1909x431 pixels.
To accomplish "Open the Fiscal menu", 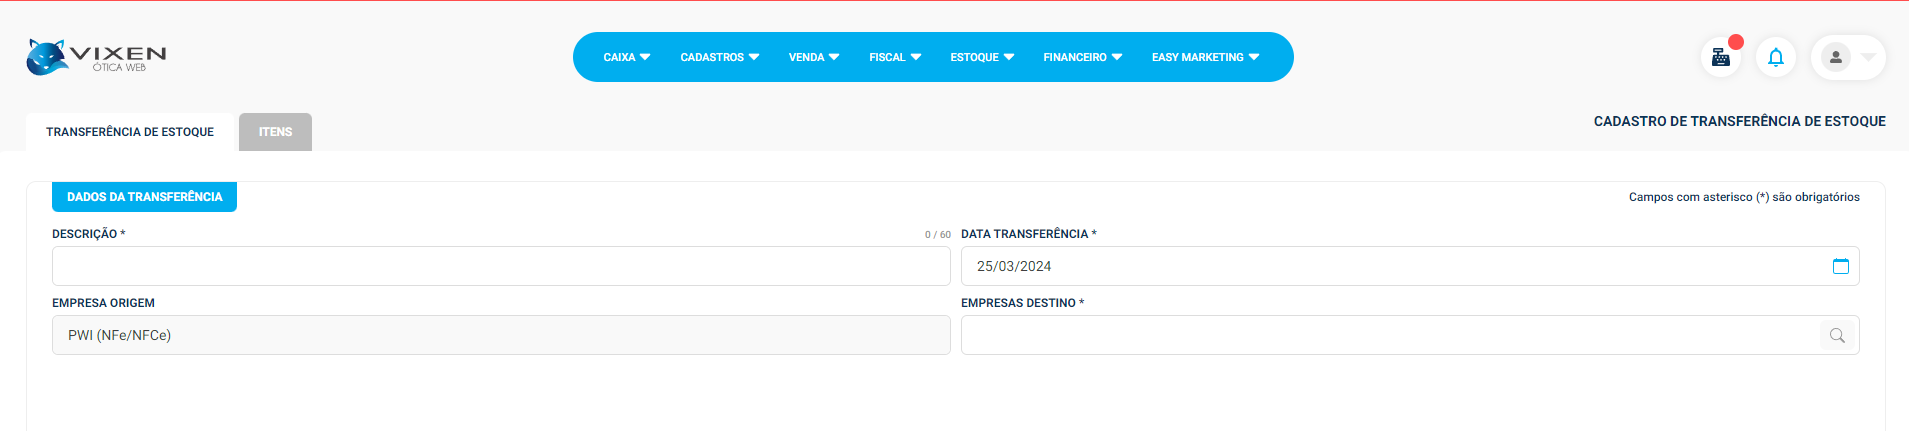I will click(x=894, y=57).
